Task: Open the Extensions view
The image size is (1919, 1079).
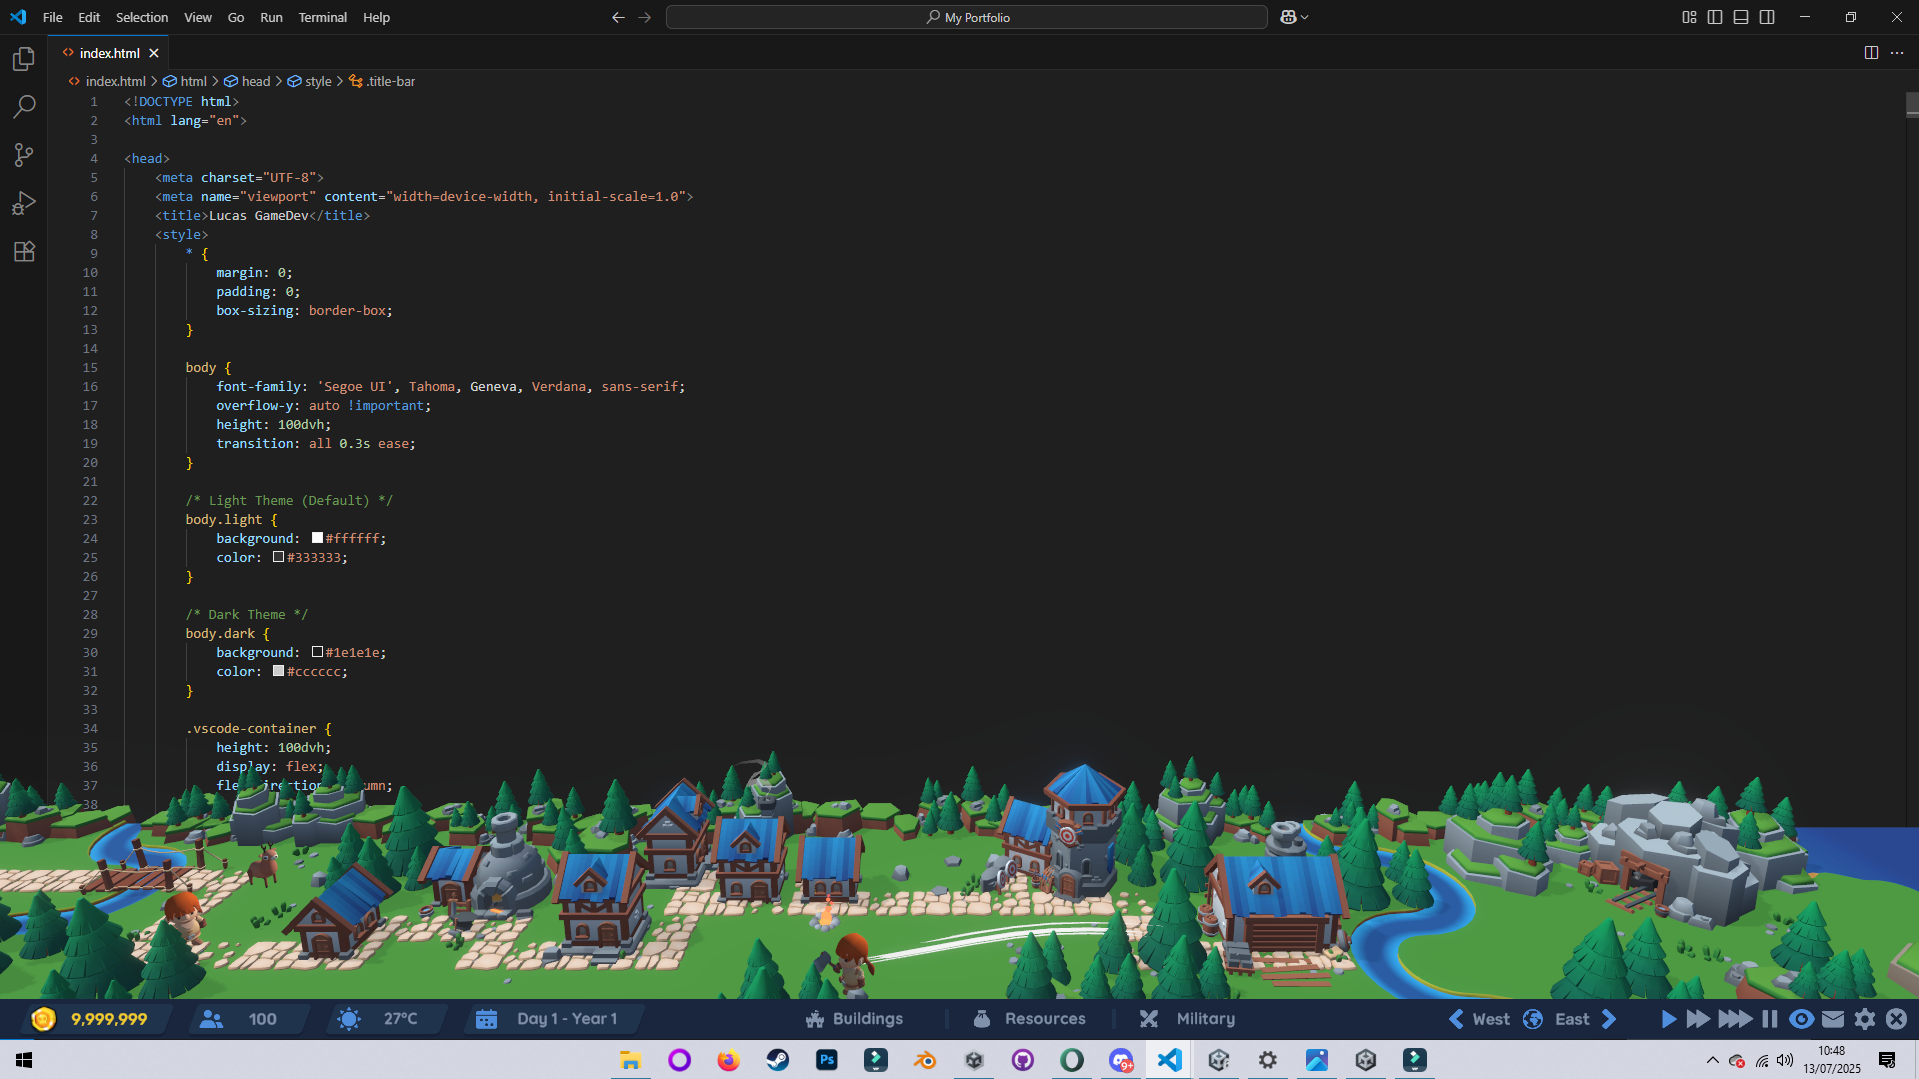Action: [24, 252]
